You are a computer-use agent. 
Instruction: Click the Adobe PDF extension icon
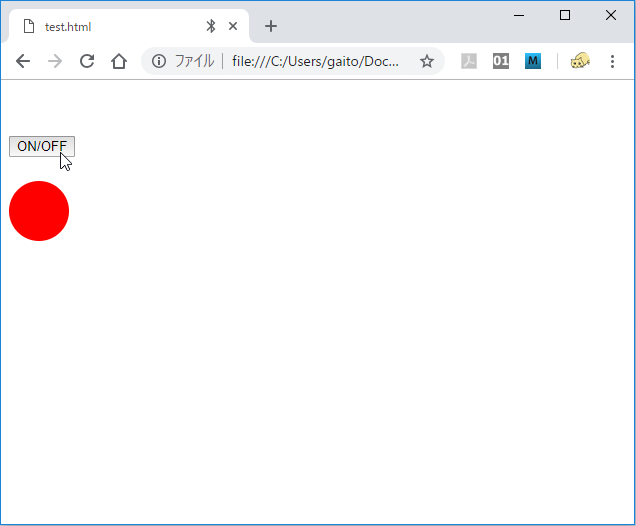pyautogui.click(x=469, y=61)
